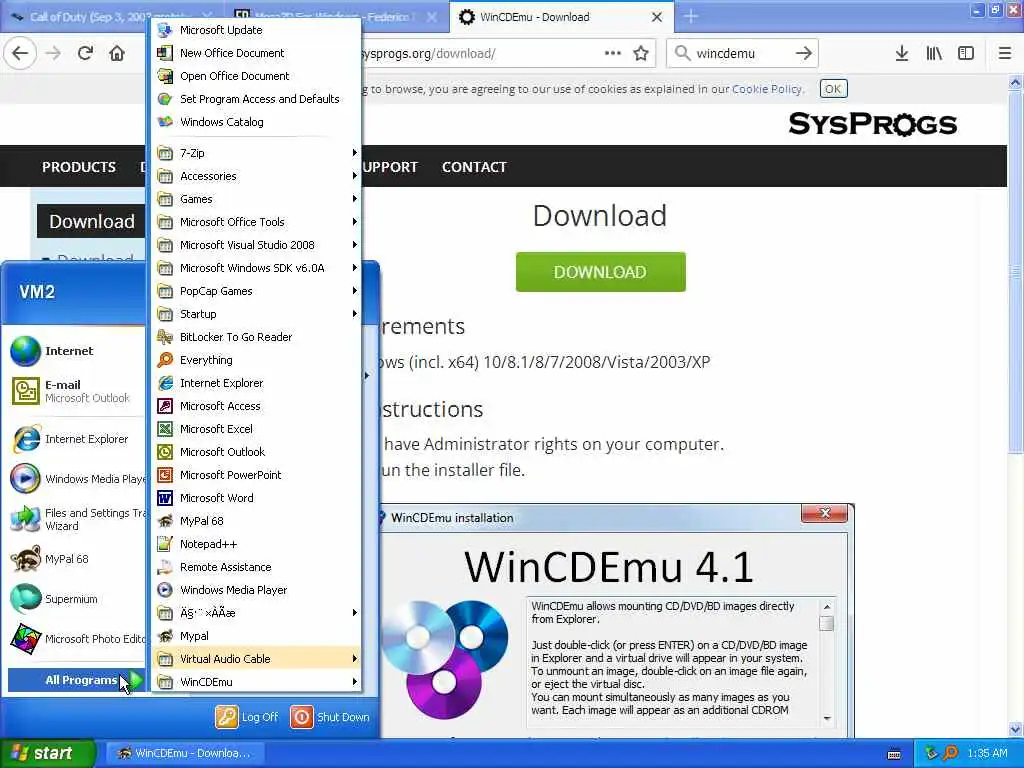
Task: Expand the Startup folder
Action: [256, 313]
